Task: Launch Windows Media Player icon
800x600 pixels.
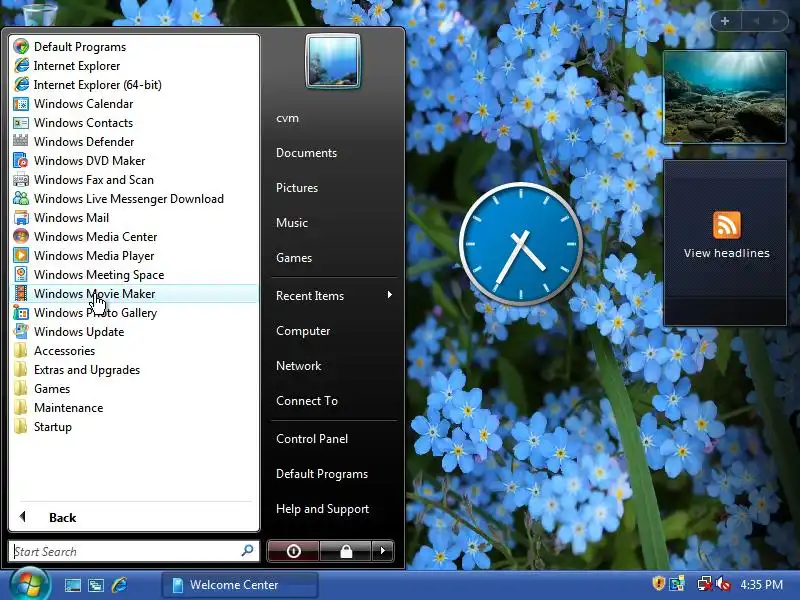Action: tap(21, 255)
